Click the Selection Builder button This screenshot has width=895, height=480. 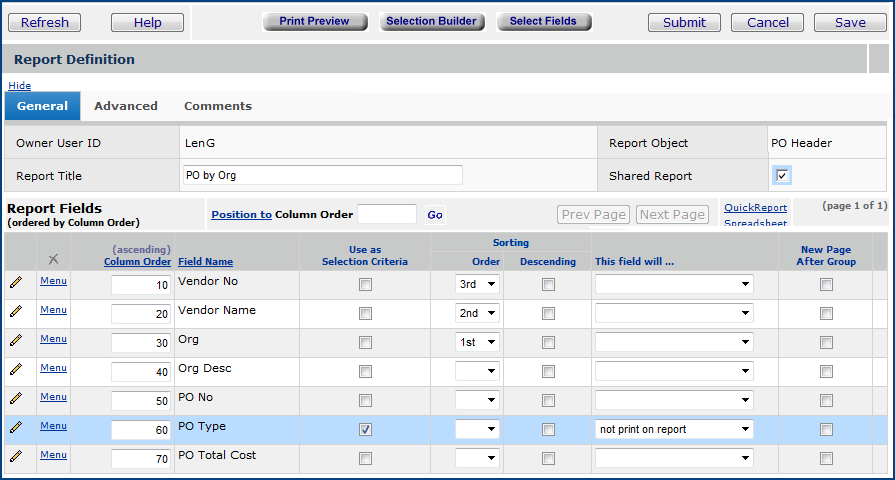tap(431, 21)
